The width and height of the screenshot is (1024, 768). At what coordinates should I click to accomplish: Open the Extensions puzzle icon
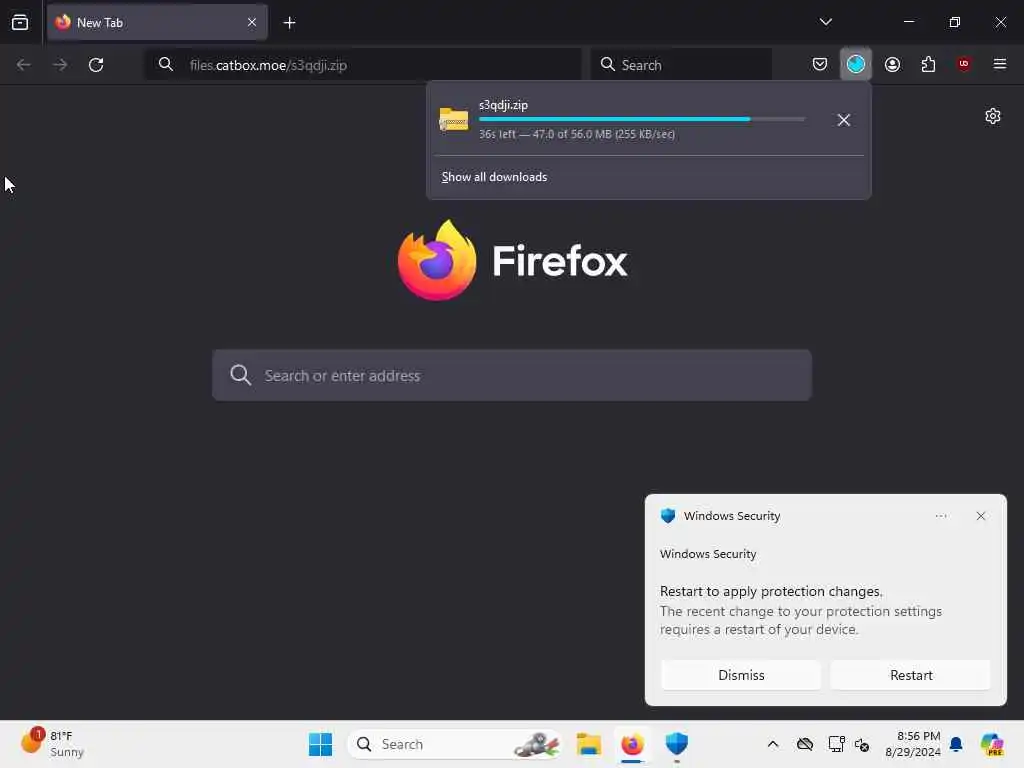coord(928,64)
